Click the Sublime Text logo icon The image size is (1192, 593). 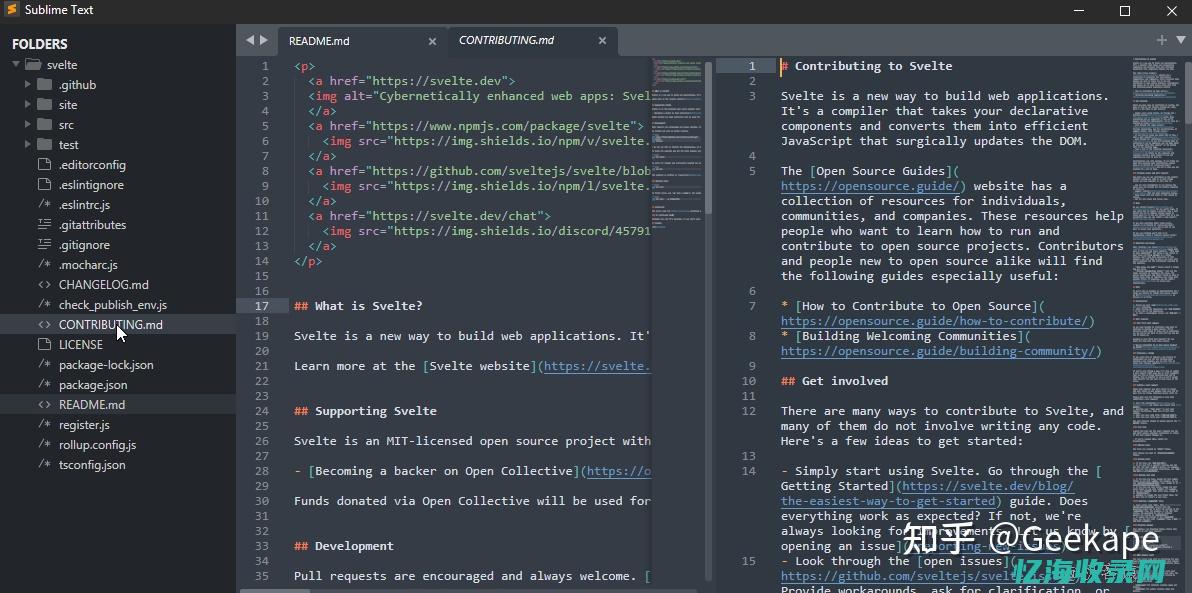tap(13, 10)
